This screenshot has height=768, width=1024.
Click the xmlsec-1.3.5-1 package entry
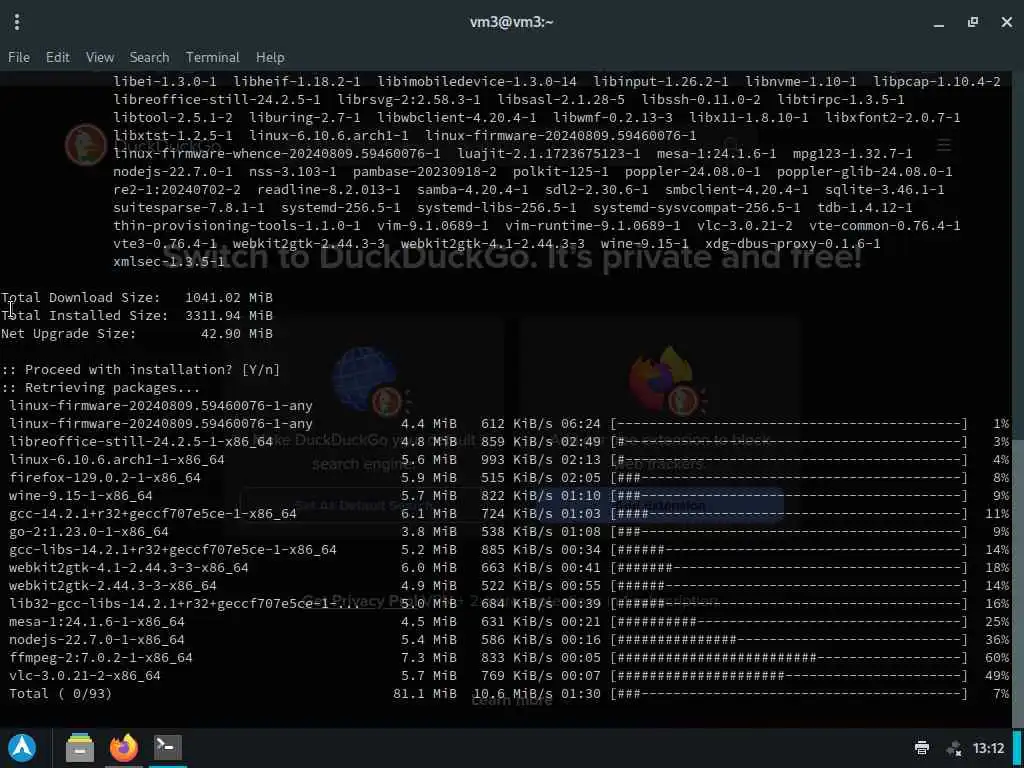[x=169, y=262]
